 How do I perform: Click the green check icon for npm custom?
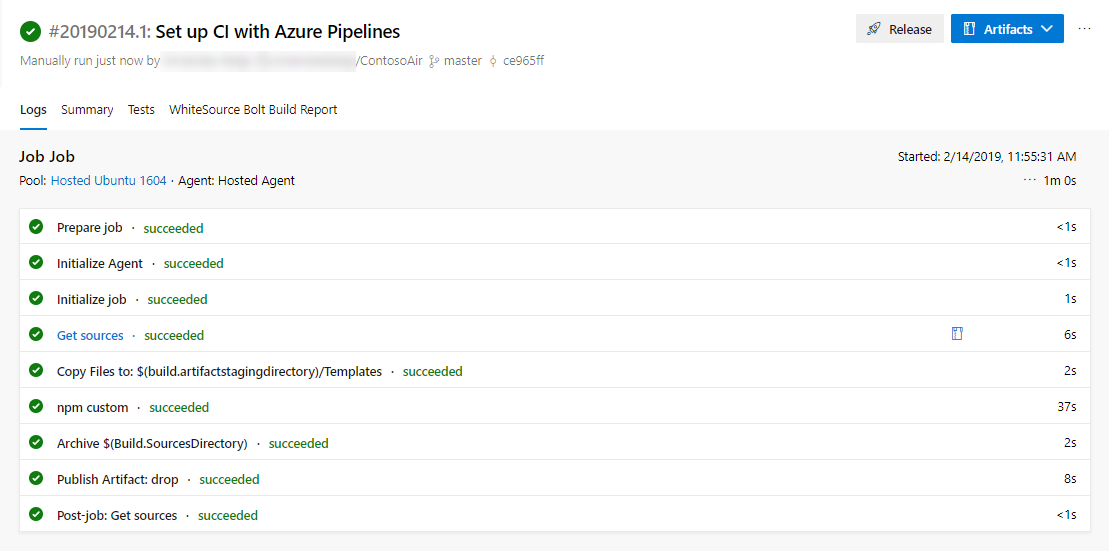pyautogui.click(x=36, y=407)
